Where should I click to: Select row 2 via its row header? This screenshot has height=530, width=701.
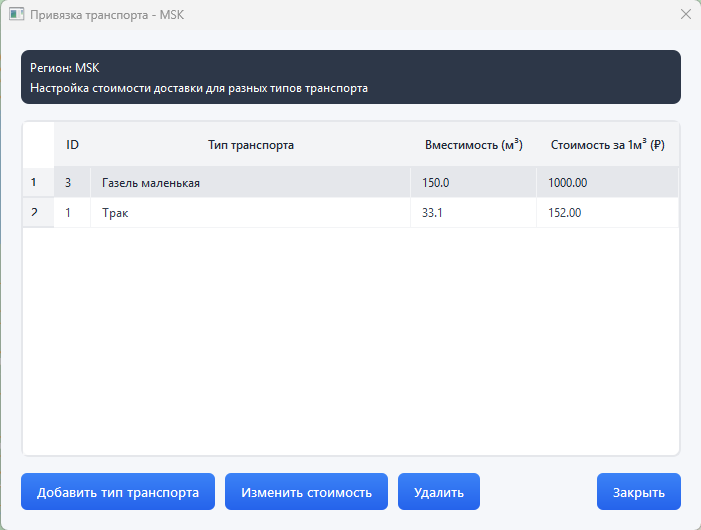pyautogui.click(x=38, y=213)
